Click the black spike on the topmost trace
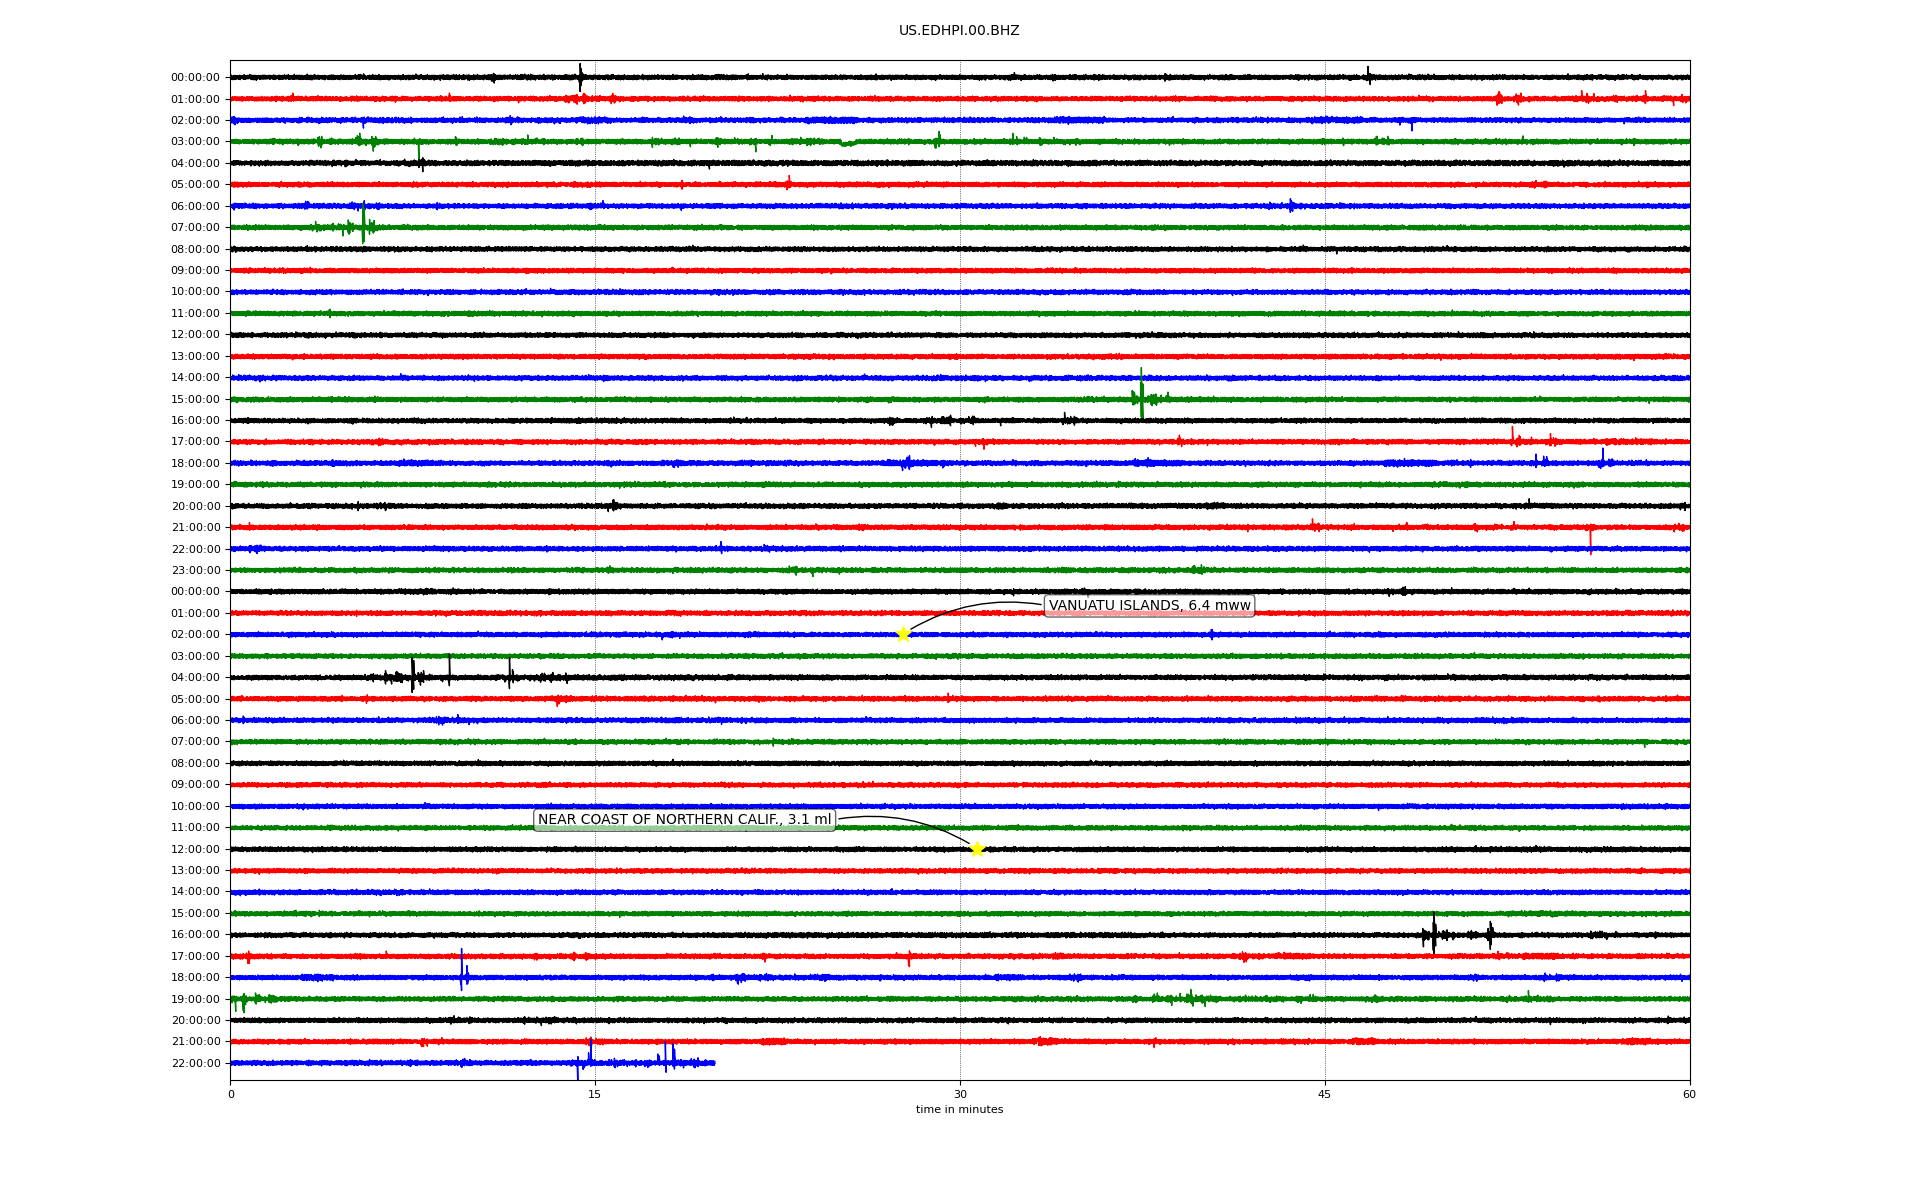This screenshot has width=1920, height=1200. 580,76
